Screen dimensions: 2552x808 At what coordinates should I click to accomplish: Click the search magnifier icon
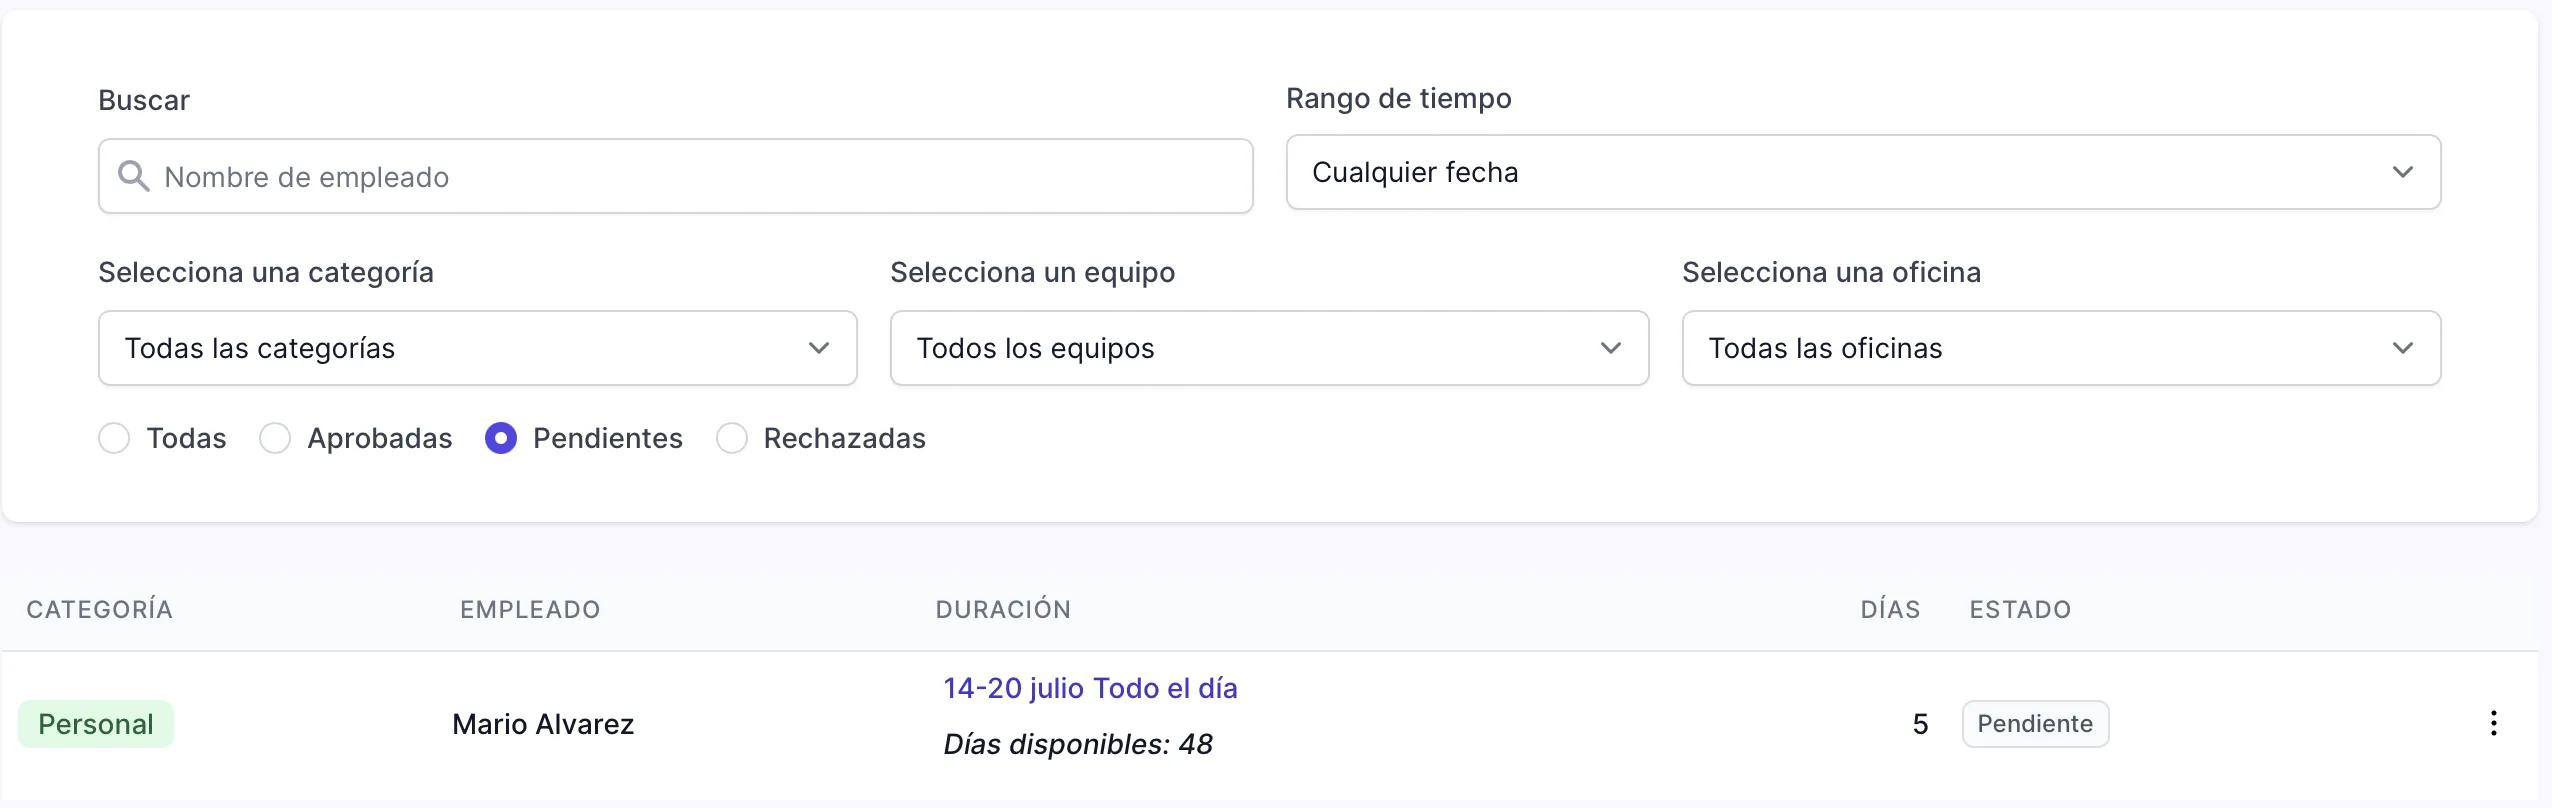click(x=135, y=176)
